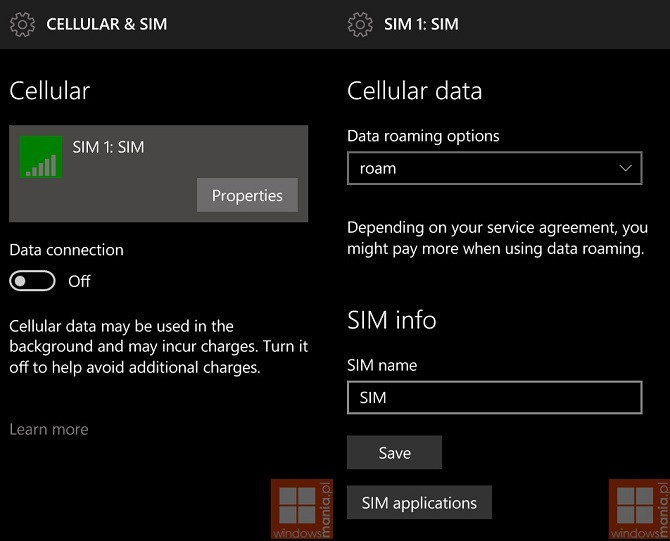670x541 pixels.
Task: Open the CELLULAR & SIM page title
Action: click(107, 24)
